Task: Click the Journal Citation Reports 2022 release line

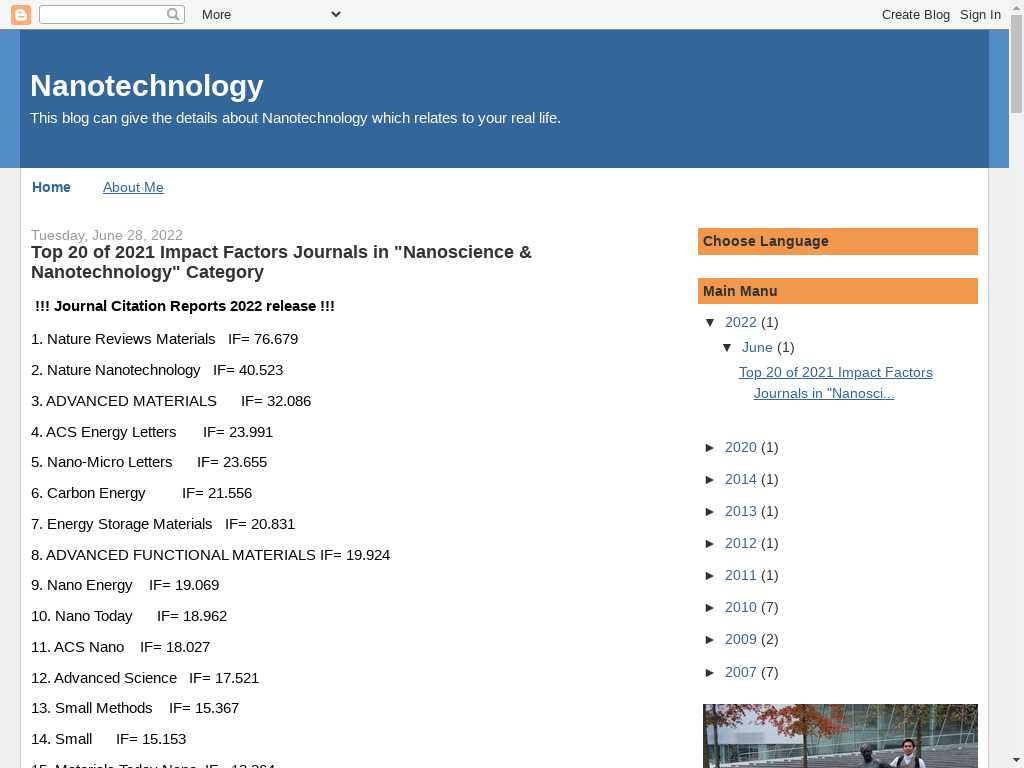Action: click(185, 306)
